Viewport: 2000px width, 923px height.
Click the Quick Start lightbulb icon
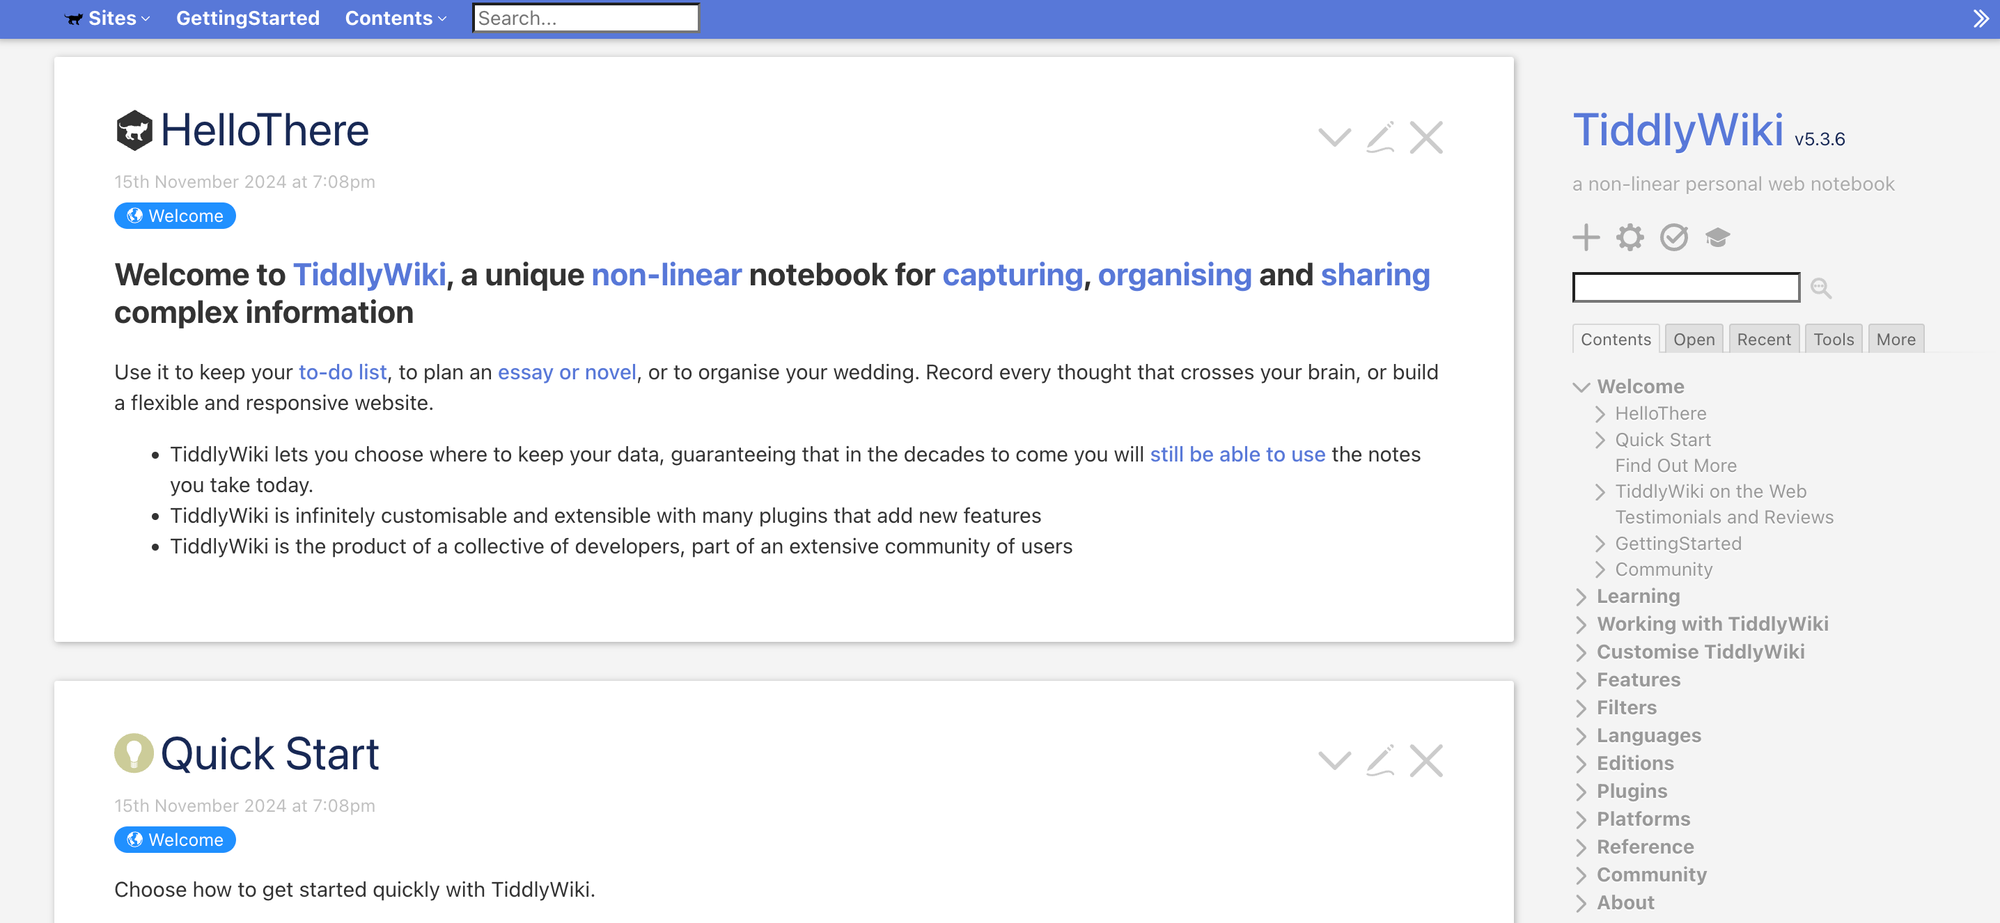tap(134, 754)
